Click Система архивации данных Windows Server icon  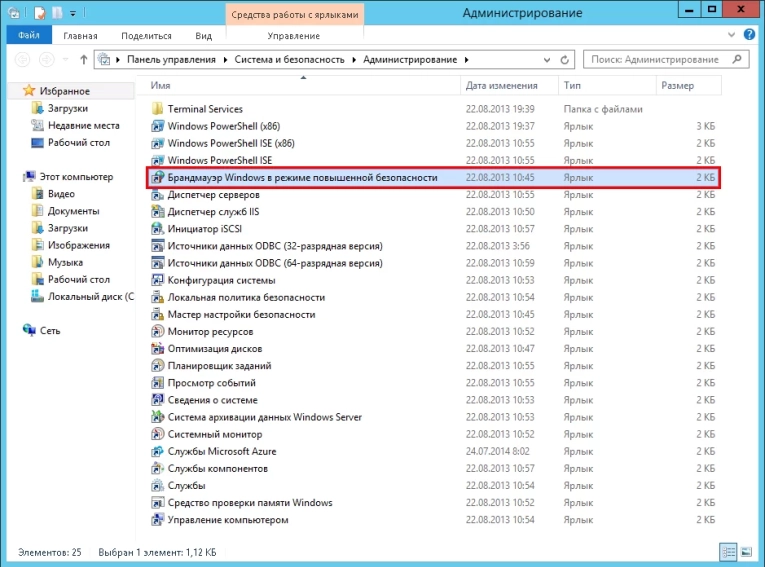pyautogui.click(x=157, y=417)
